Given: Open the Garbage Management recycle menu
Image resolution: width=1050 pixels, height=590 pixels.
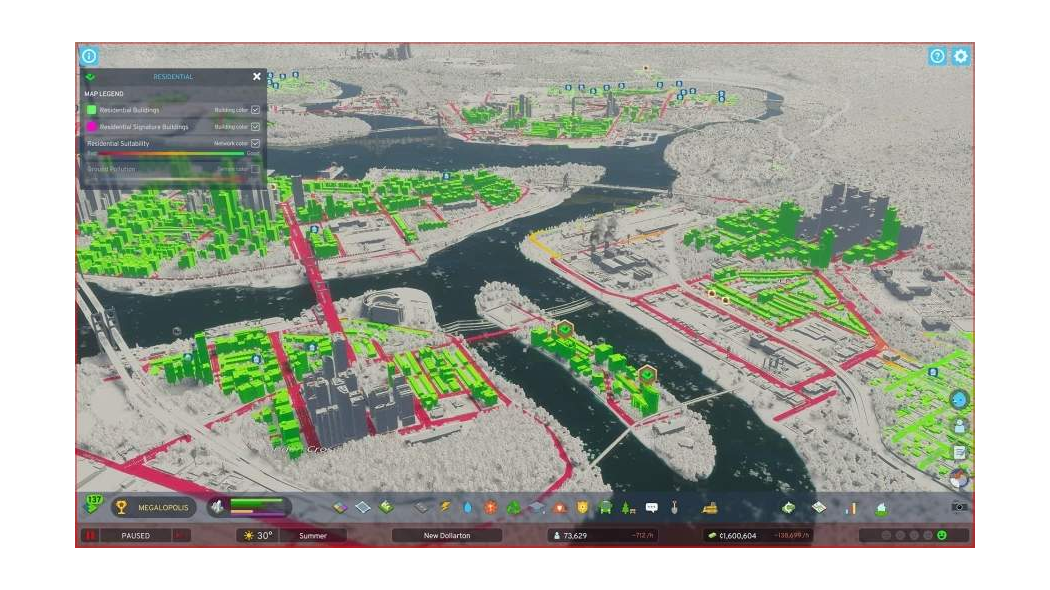Looking at the screenshot, I should [x=514, y=508].
